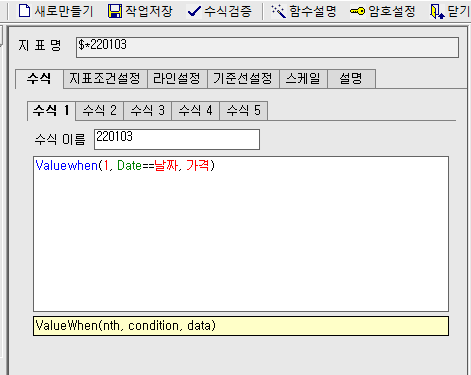Click the ValueWhen(nth, condition, data) hint bar

click(x=241, y=326)
